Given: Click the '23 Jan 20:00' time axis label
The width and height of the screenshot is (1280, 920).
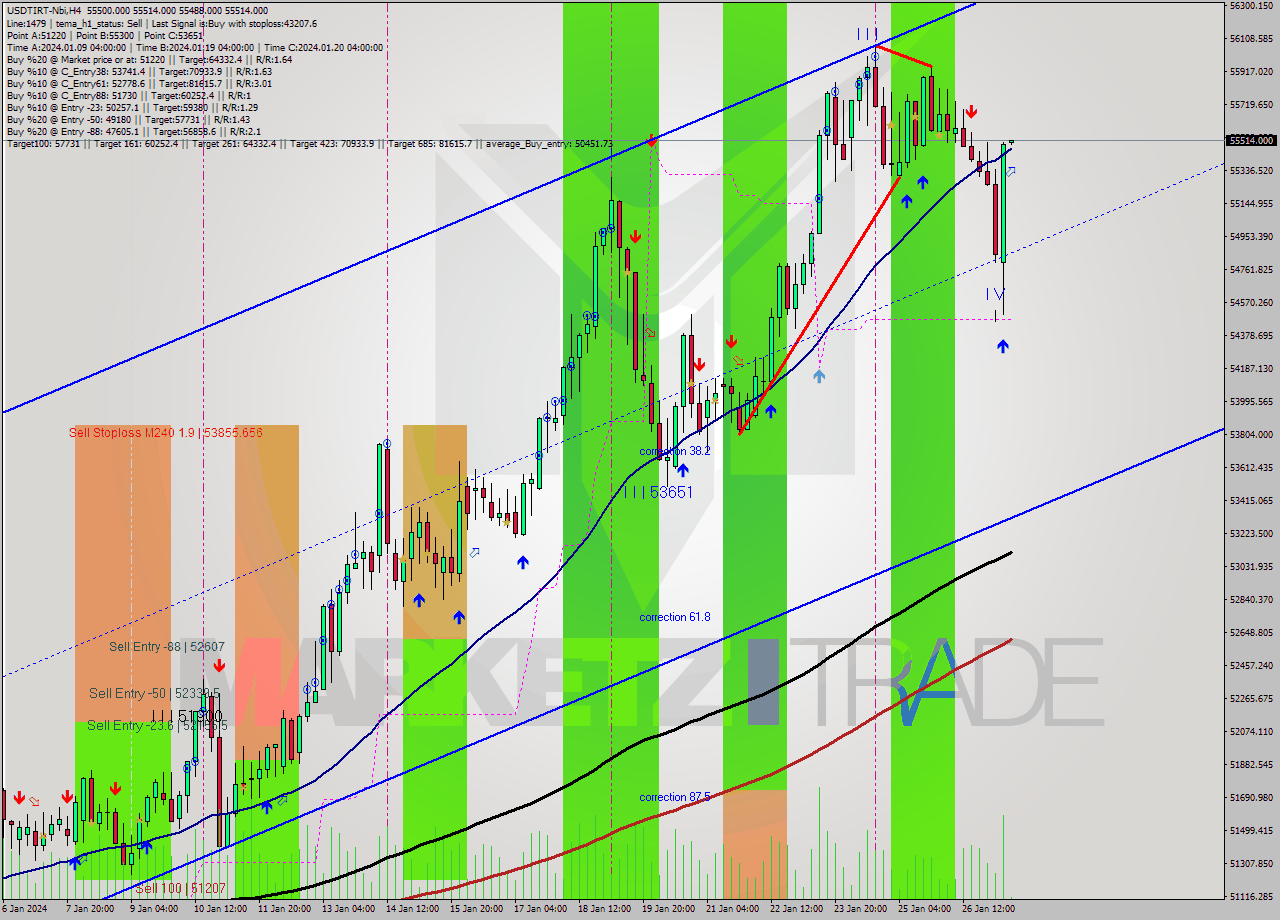Looking at the screenshot, I should tap(859, 910).
